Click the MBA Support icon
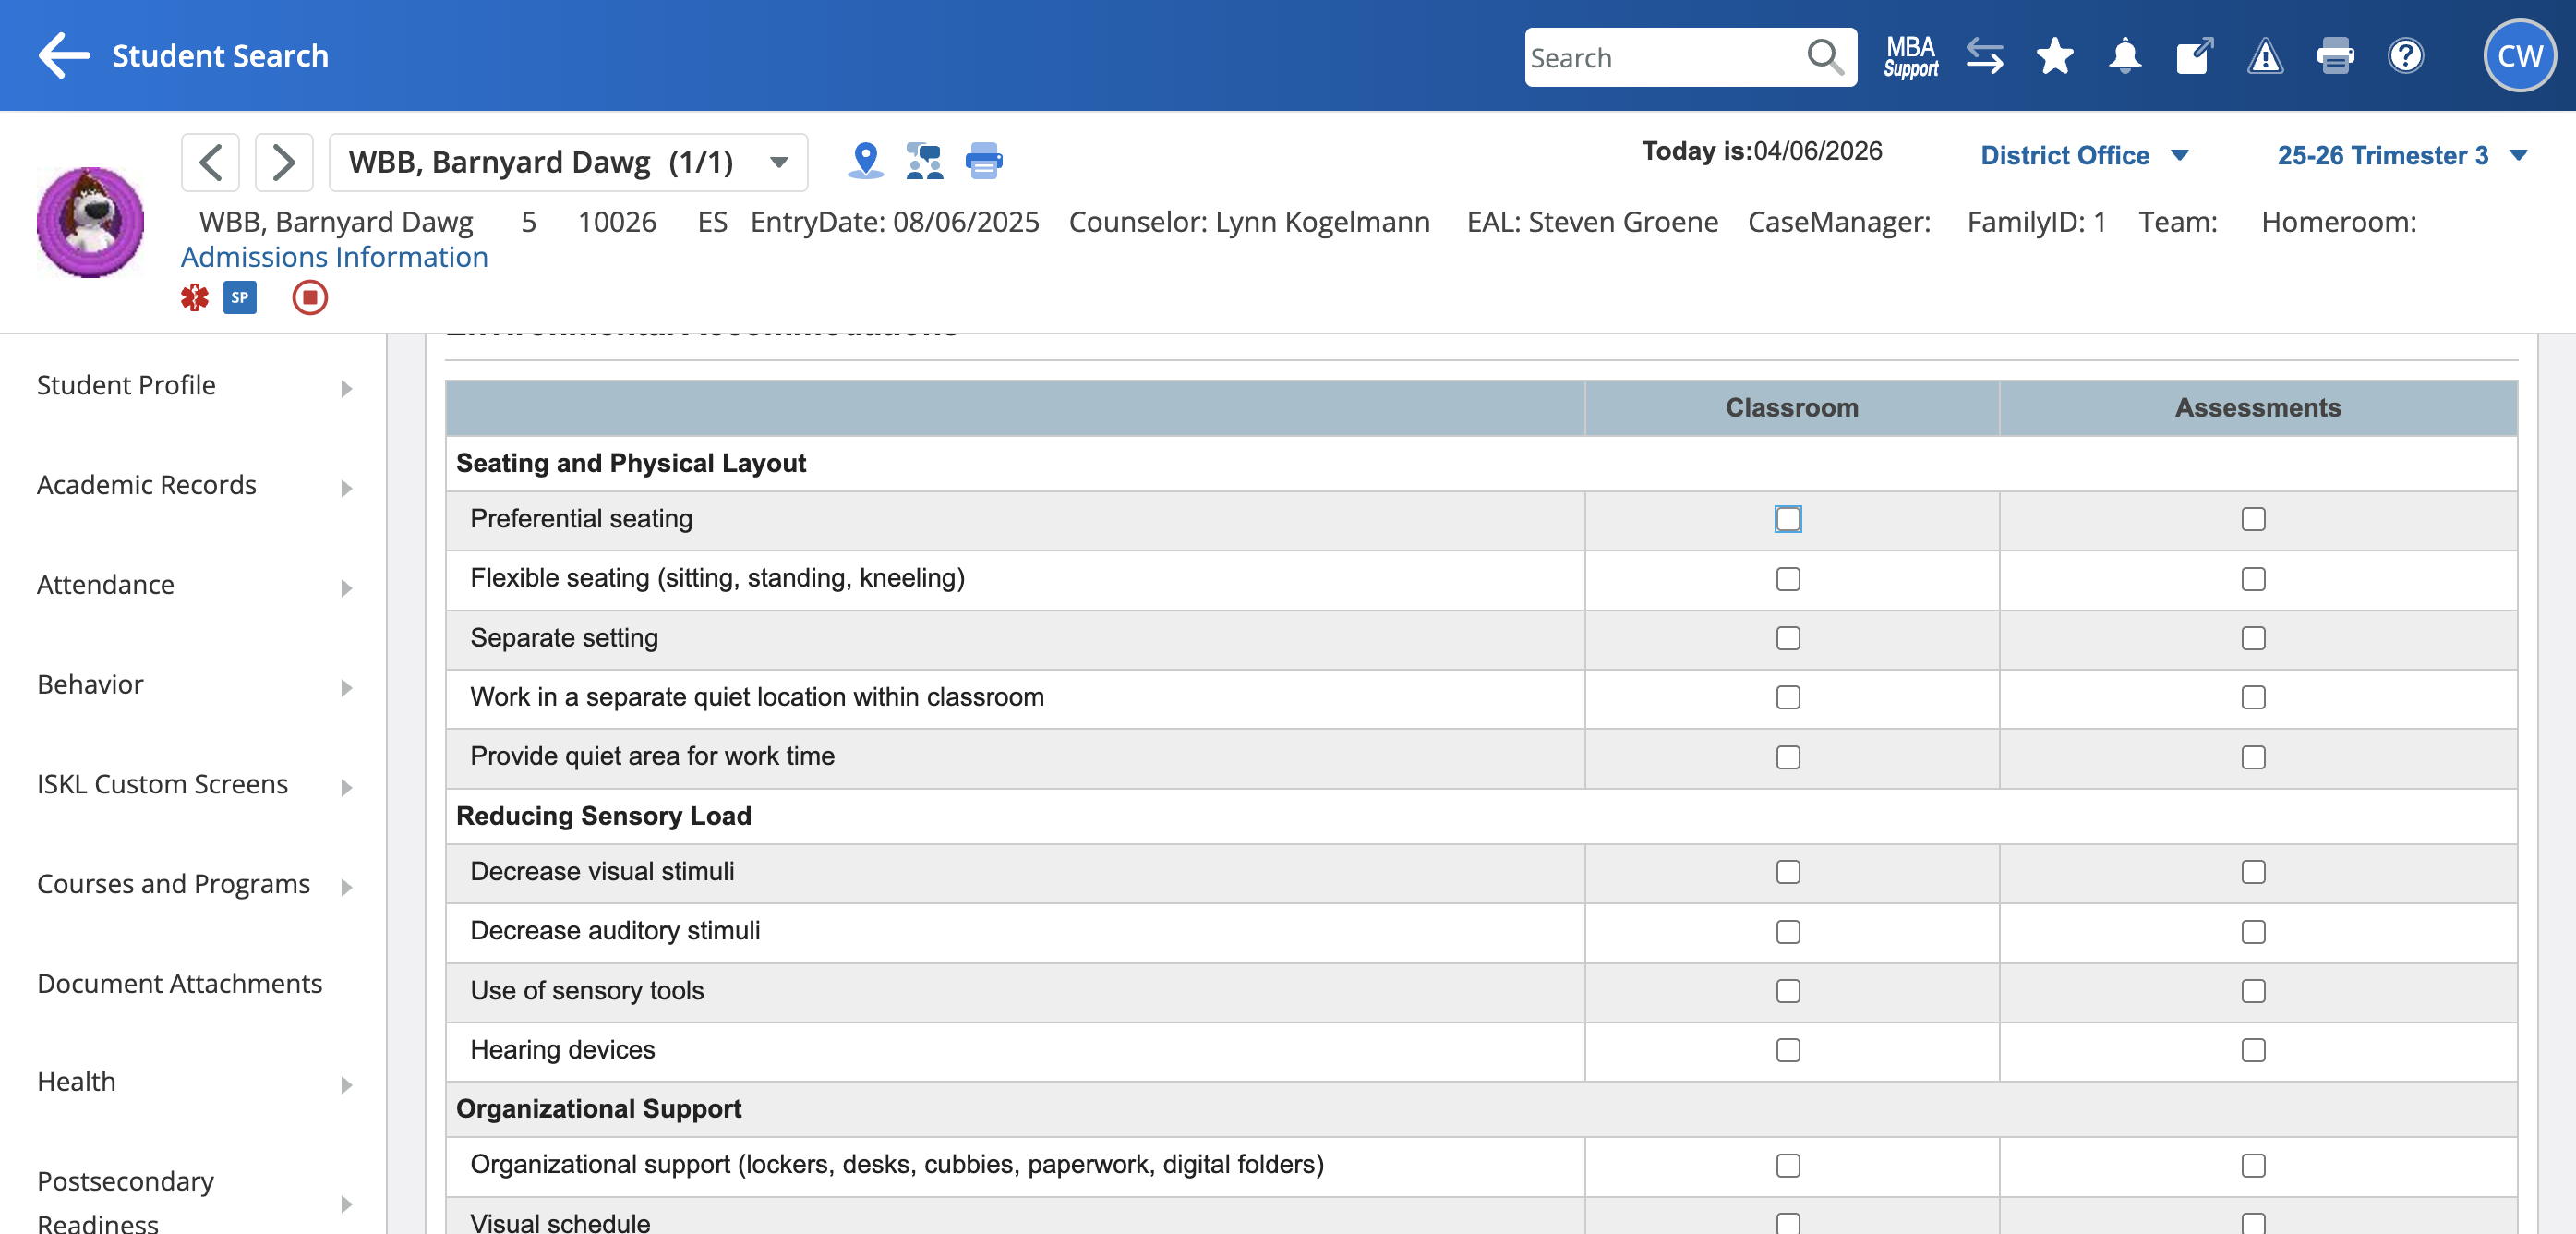The width and height of the screenshot is (2576, 1234). 1910,56
